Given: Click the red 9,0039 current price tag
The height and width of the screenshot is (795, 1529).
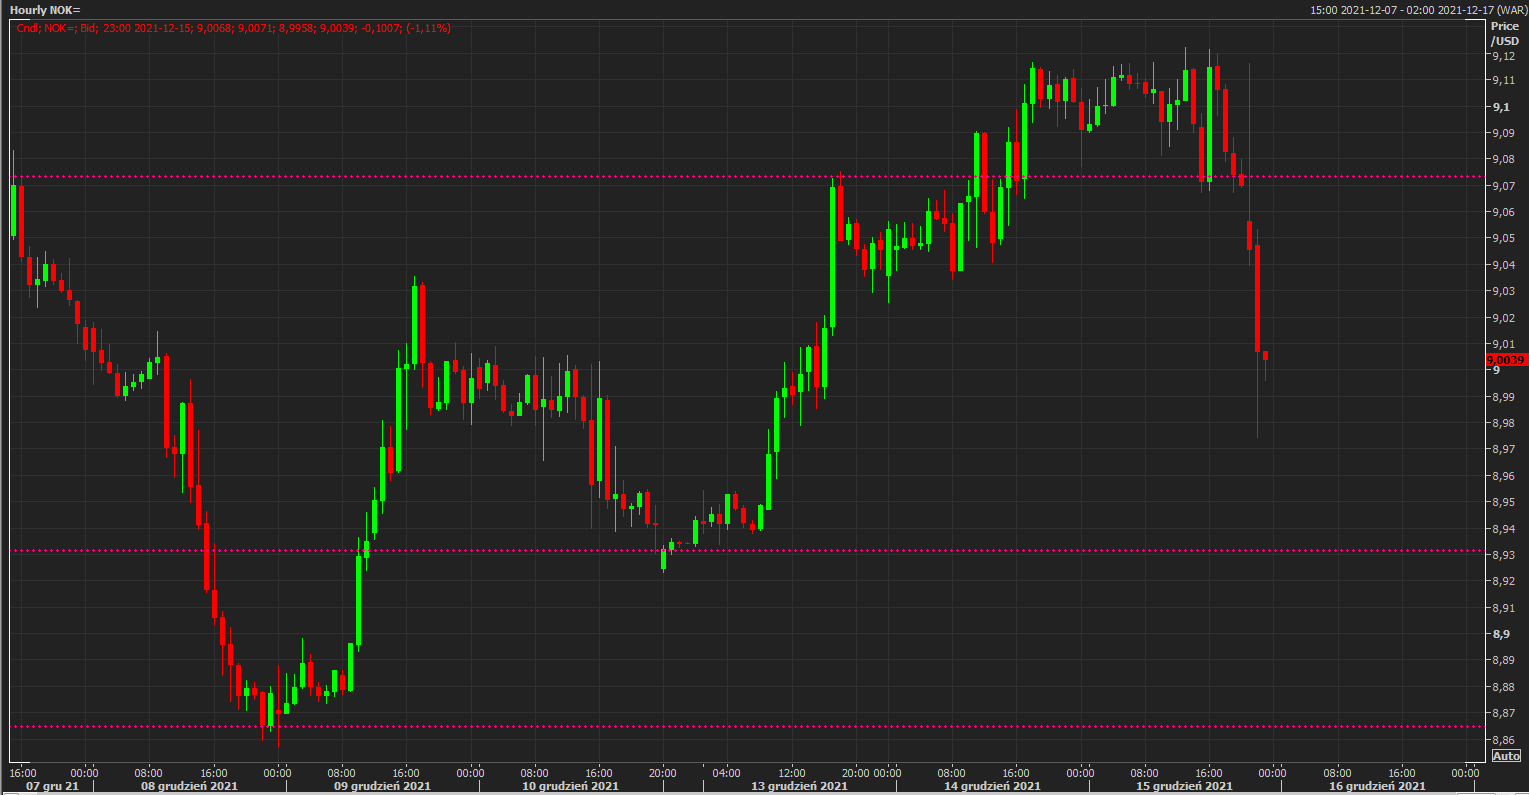Looking at the screenshot, I should pyautogui.click(x=1505, y=359).
